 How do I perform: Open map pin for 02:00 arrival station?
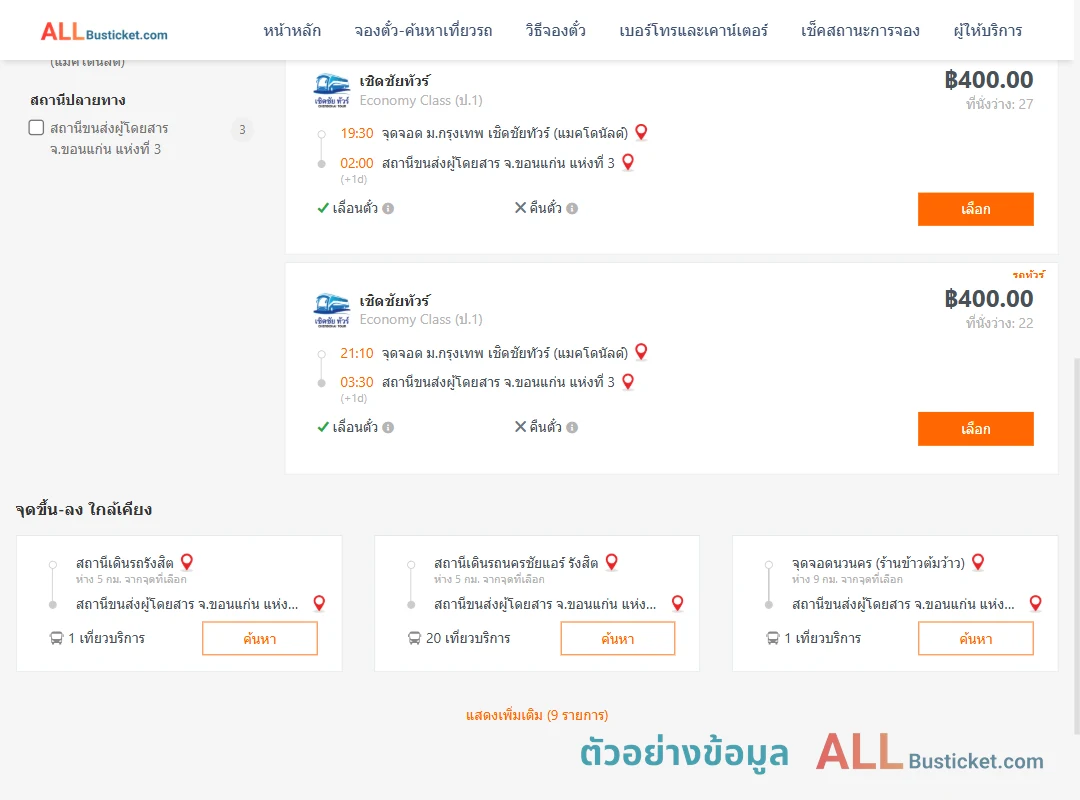coord(628,162)
